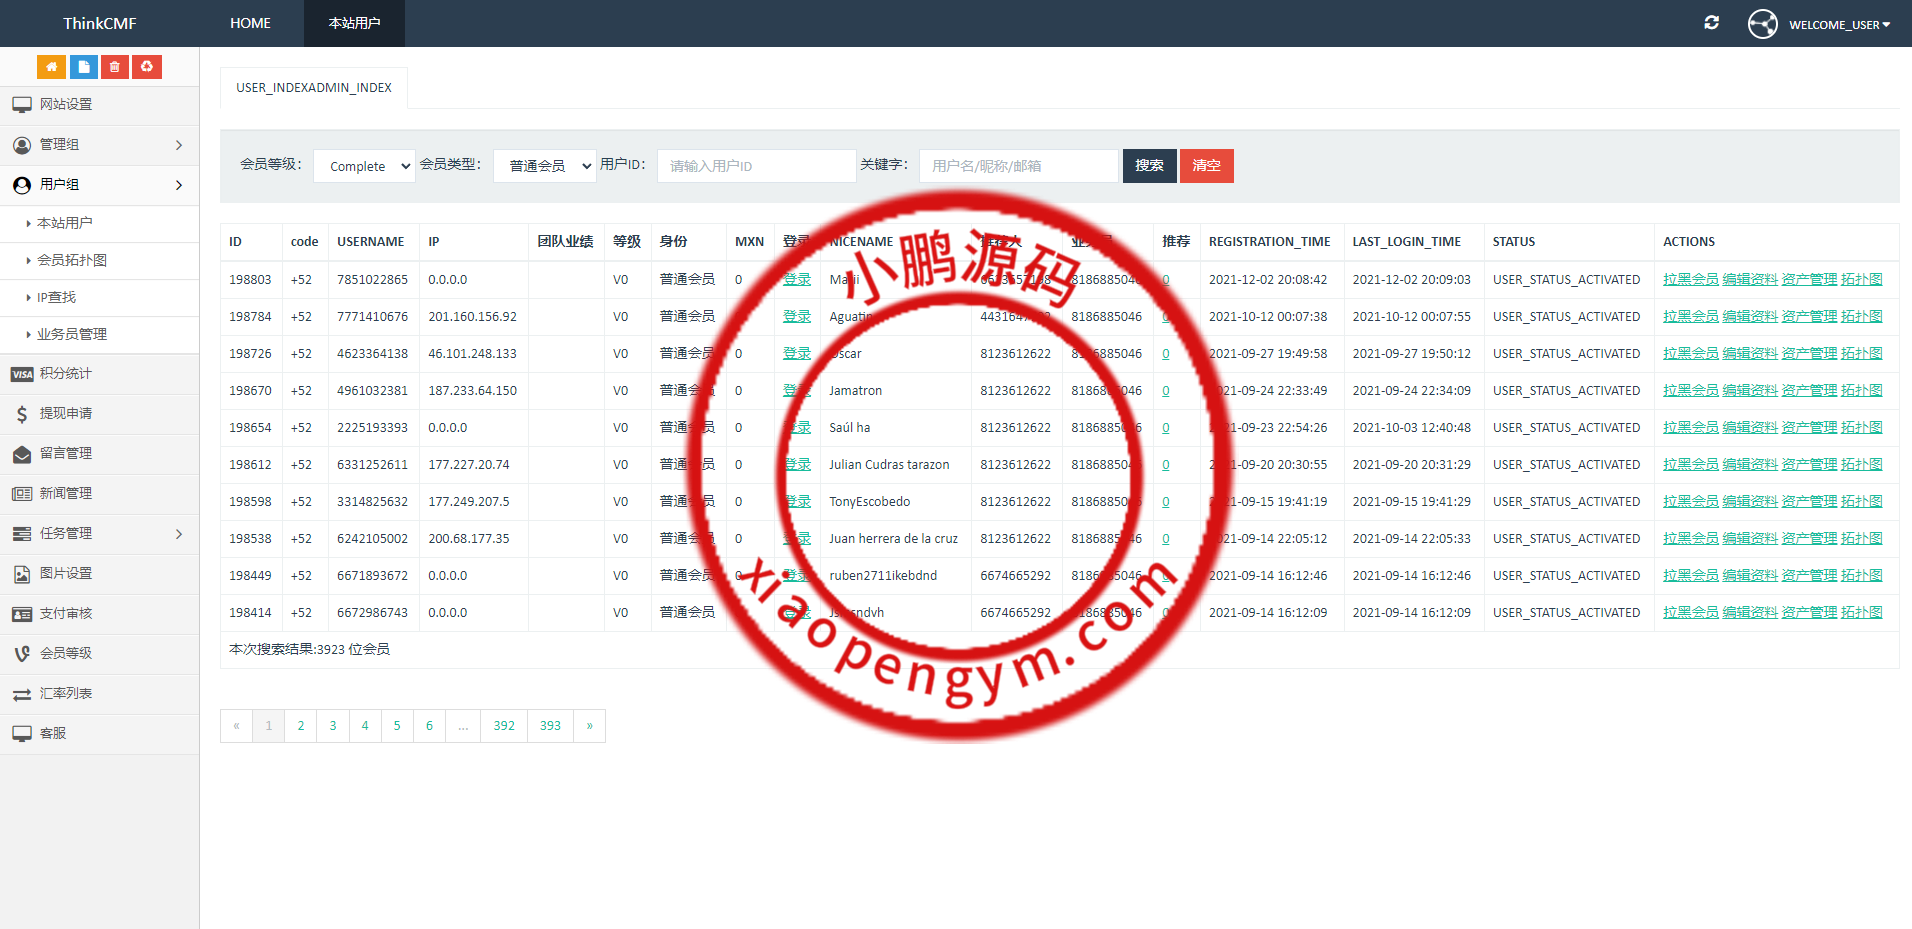This screenshot has width=1912, height=929.
Task: Click the orange home shortcut icon
Action: pos(51,67)
